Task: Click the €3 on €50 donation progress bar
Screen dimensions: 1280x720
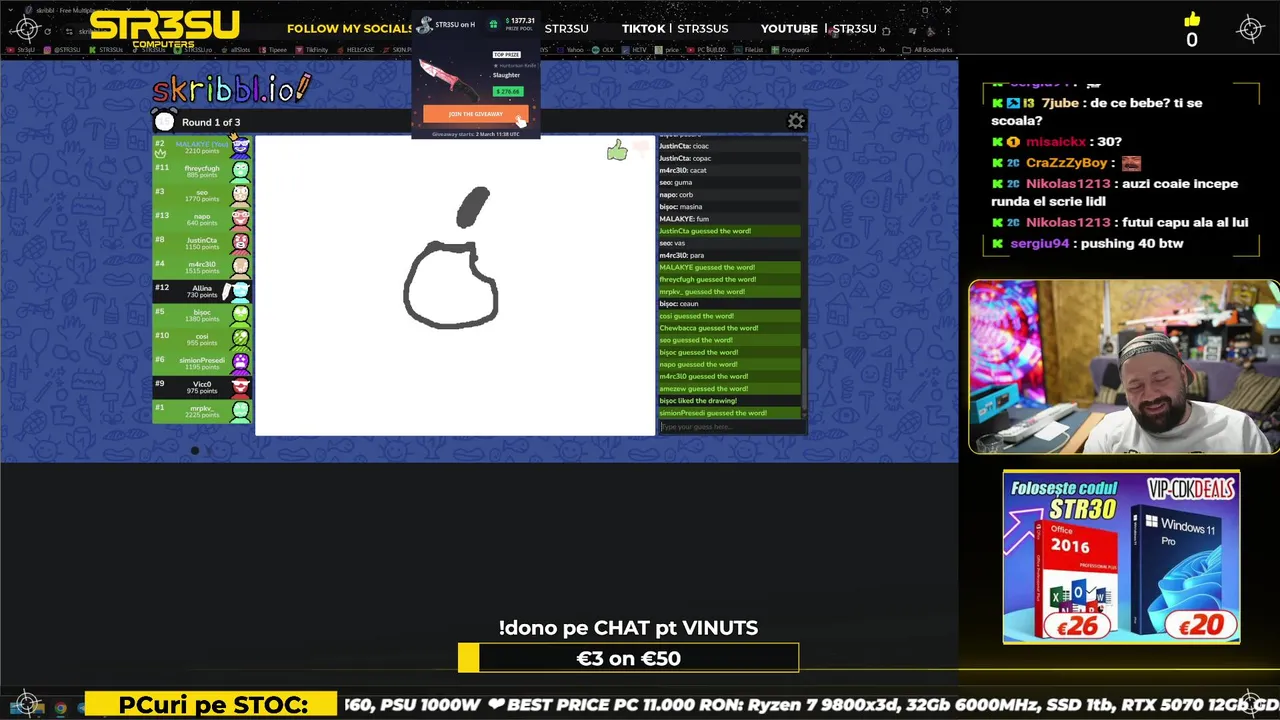Action: click(628, 658)
